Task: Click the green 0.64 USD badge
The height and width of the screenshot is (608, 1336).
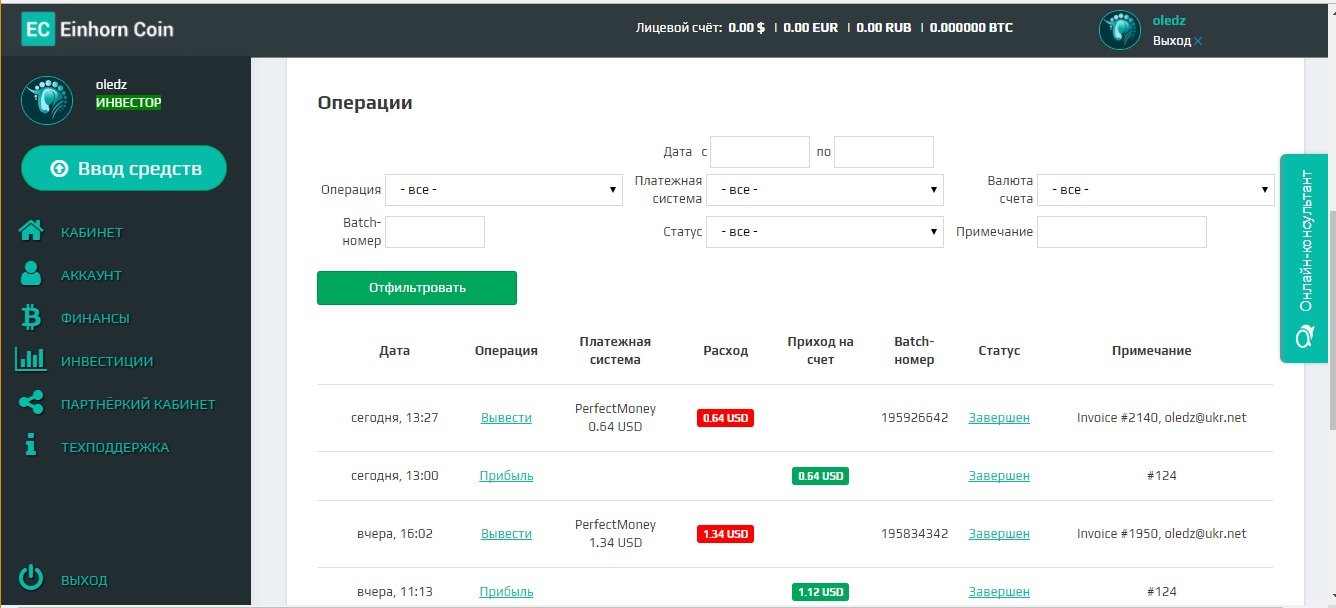Action: click(820, 476)
